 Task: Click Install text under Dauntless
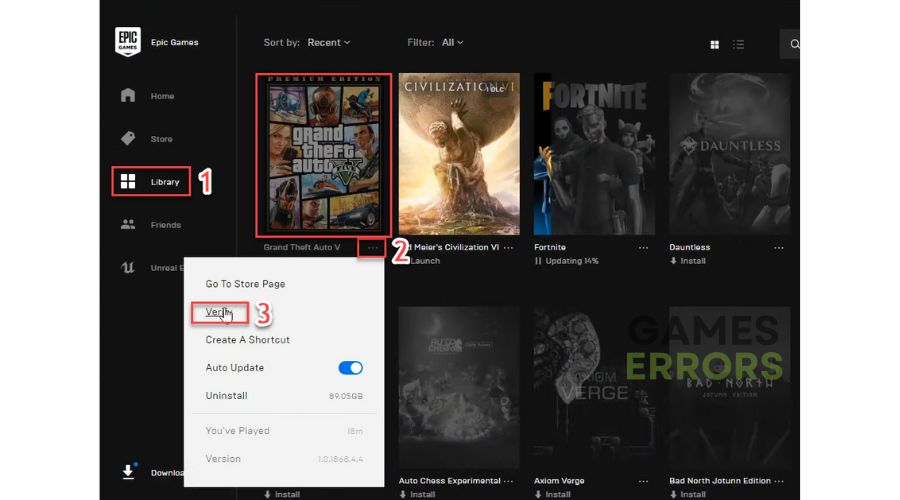pos(693,261)
